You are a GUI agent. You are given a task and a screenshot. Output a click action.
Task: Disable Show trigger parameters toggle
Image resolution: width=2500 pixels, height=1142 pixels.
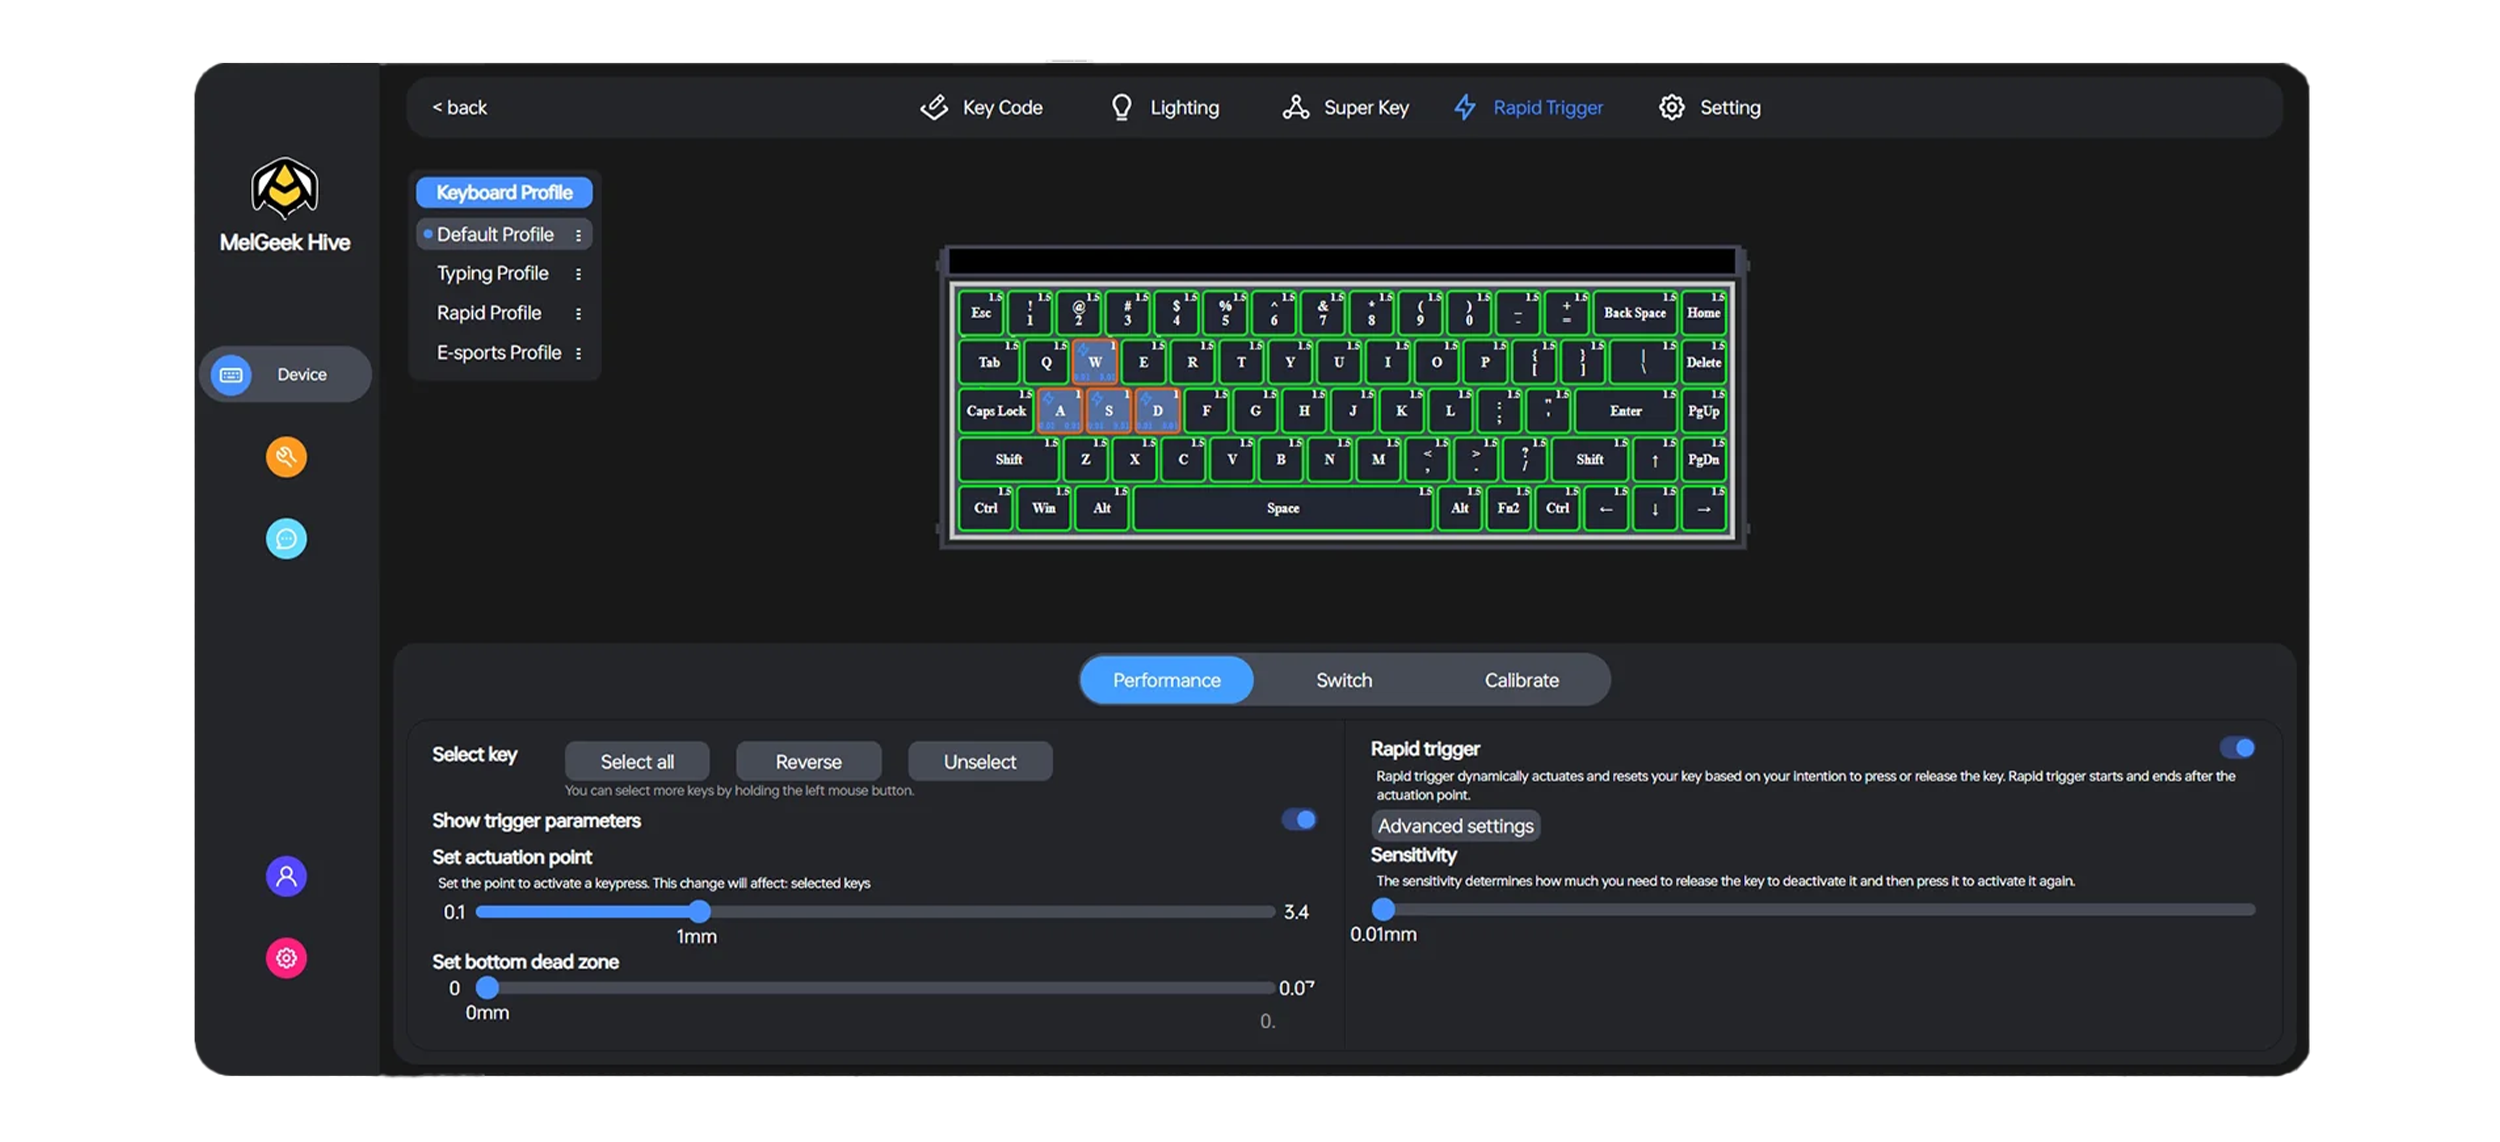click(1299, 820)
